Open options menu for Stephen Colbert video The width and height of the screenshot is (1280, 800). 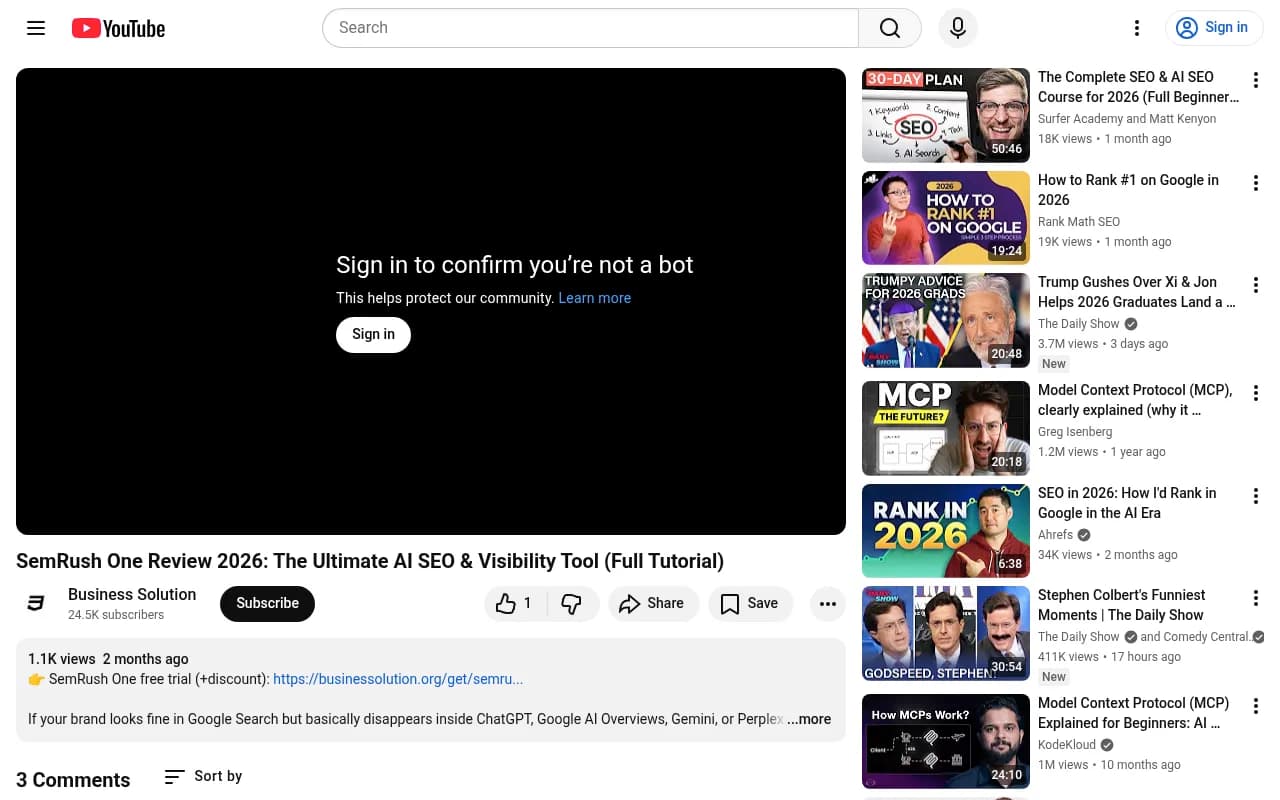1256,598
